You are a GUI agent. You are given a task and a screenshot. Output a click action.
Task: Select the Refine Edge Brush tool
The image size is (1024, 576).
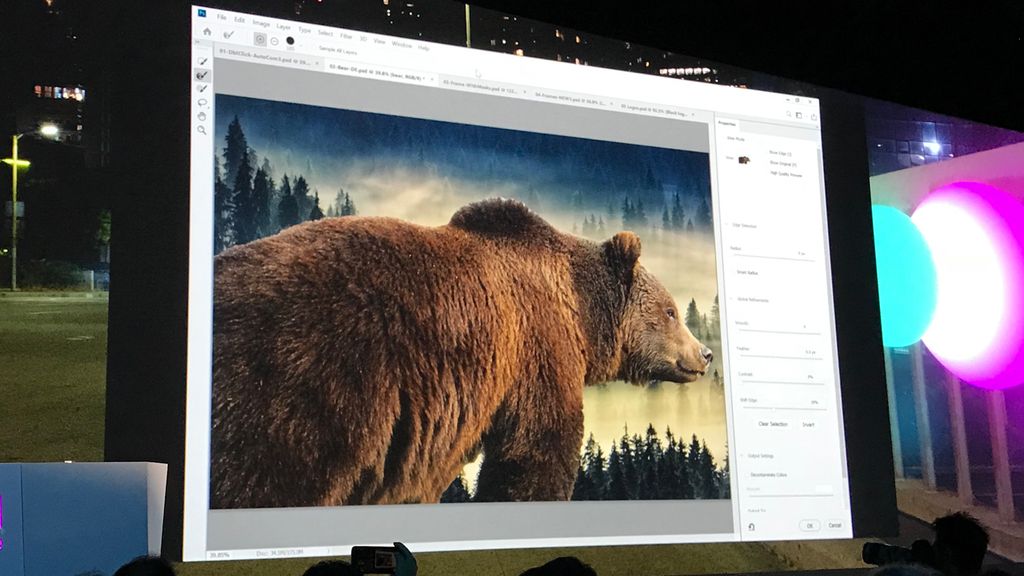[x=202, y=75]
